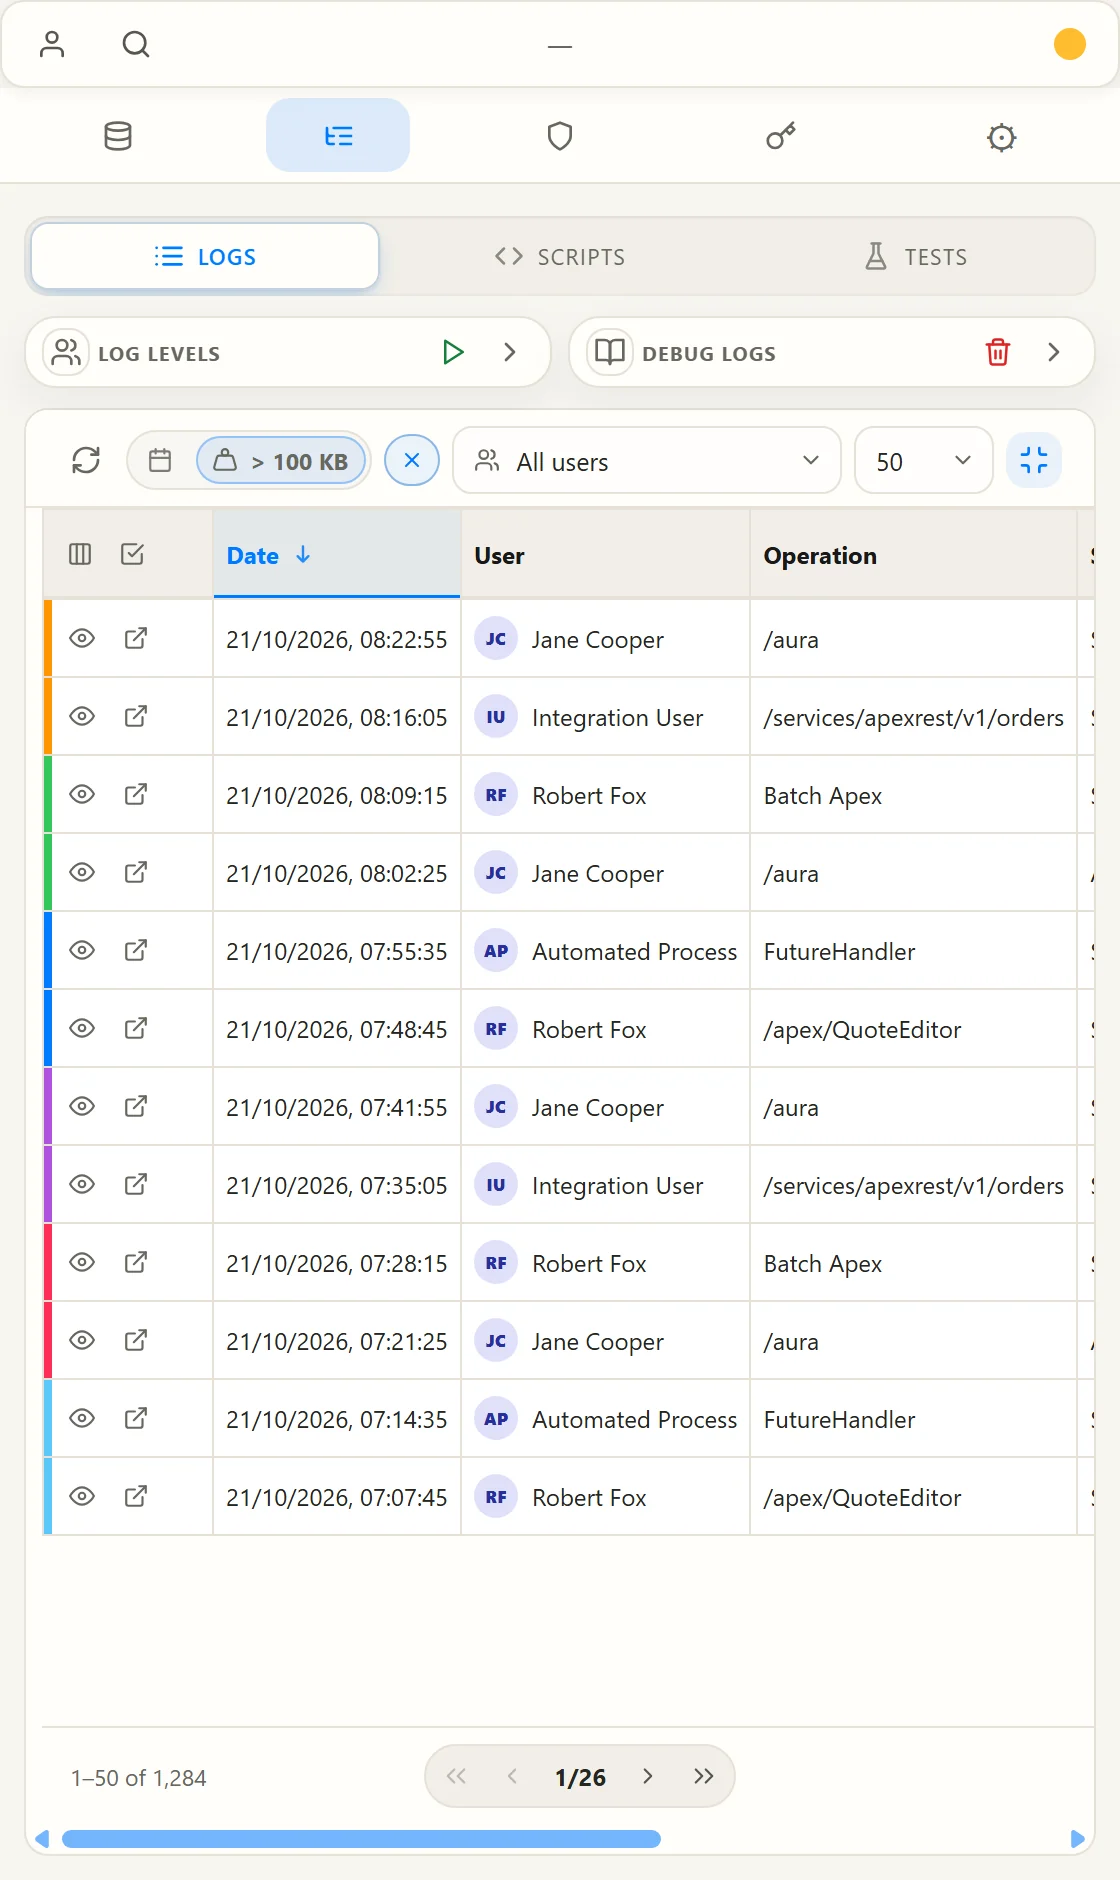The height and width of the screenshot is (1880, 1120).
Task: Open the 08:16:05 log externally
Action: pyautogui.click(x=136, y=716)
